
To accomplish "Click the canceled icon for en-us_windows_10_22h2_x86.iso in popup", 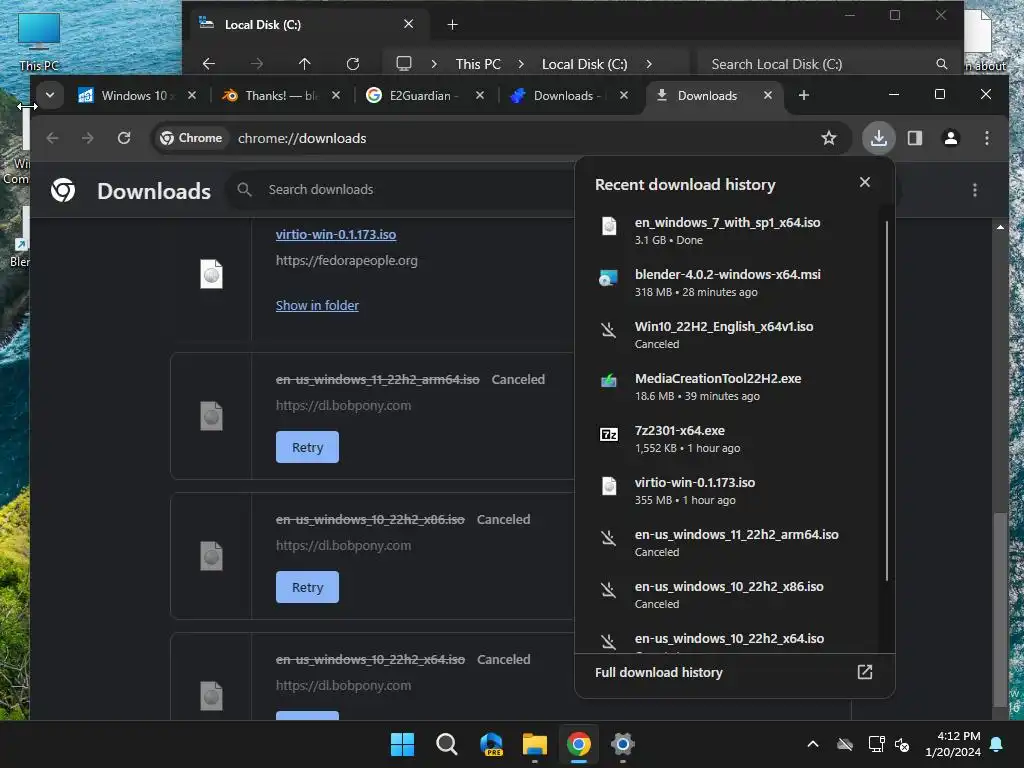I will 609,590.
